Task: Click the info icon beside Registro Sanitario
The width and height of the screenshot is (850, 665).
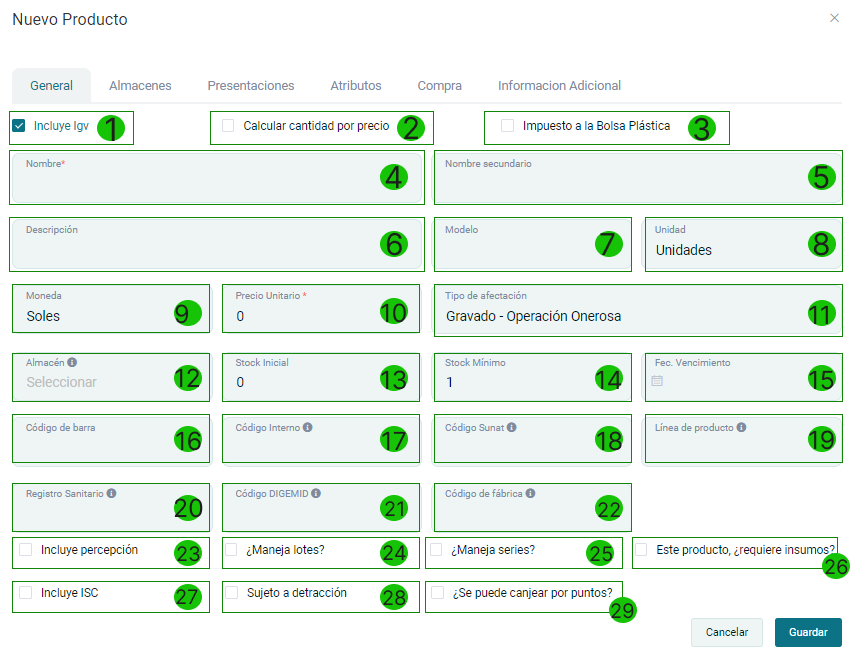Action: click(111, 493)
